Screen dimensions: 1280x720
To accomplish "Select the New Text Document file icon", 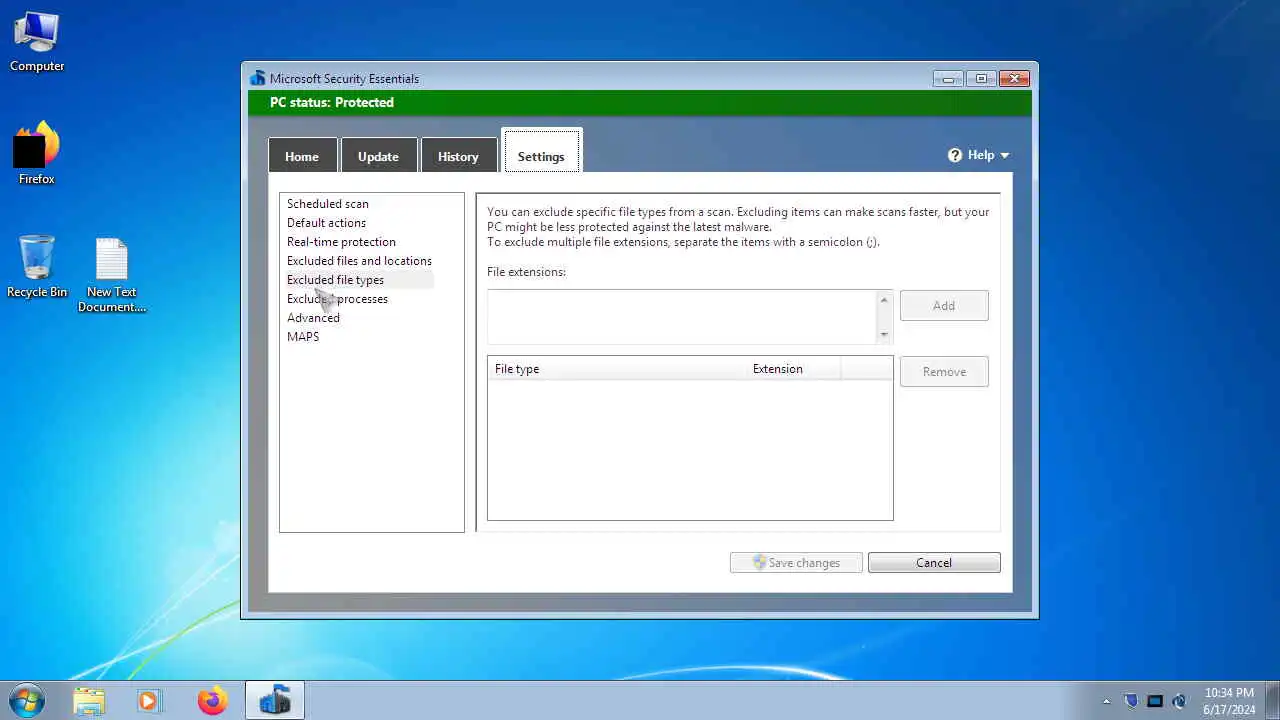I will point(112,275).
